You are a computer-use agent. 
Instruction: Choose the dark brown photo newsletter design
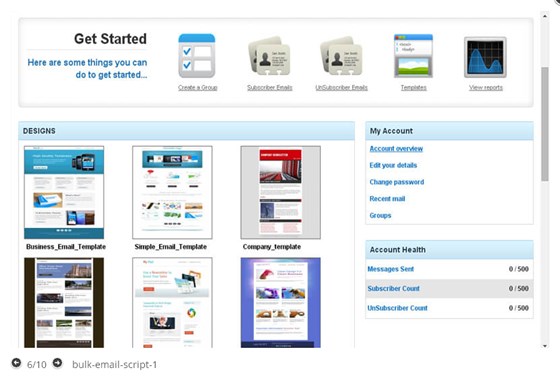pos(64,302)
